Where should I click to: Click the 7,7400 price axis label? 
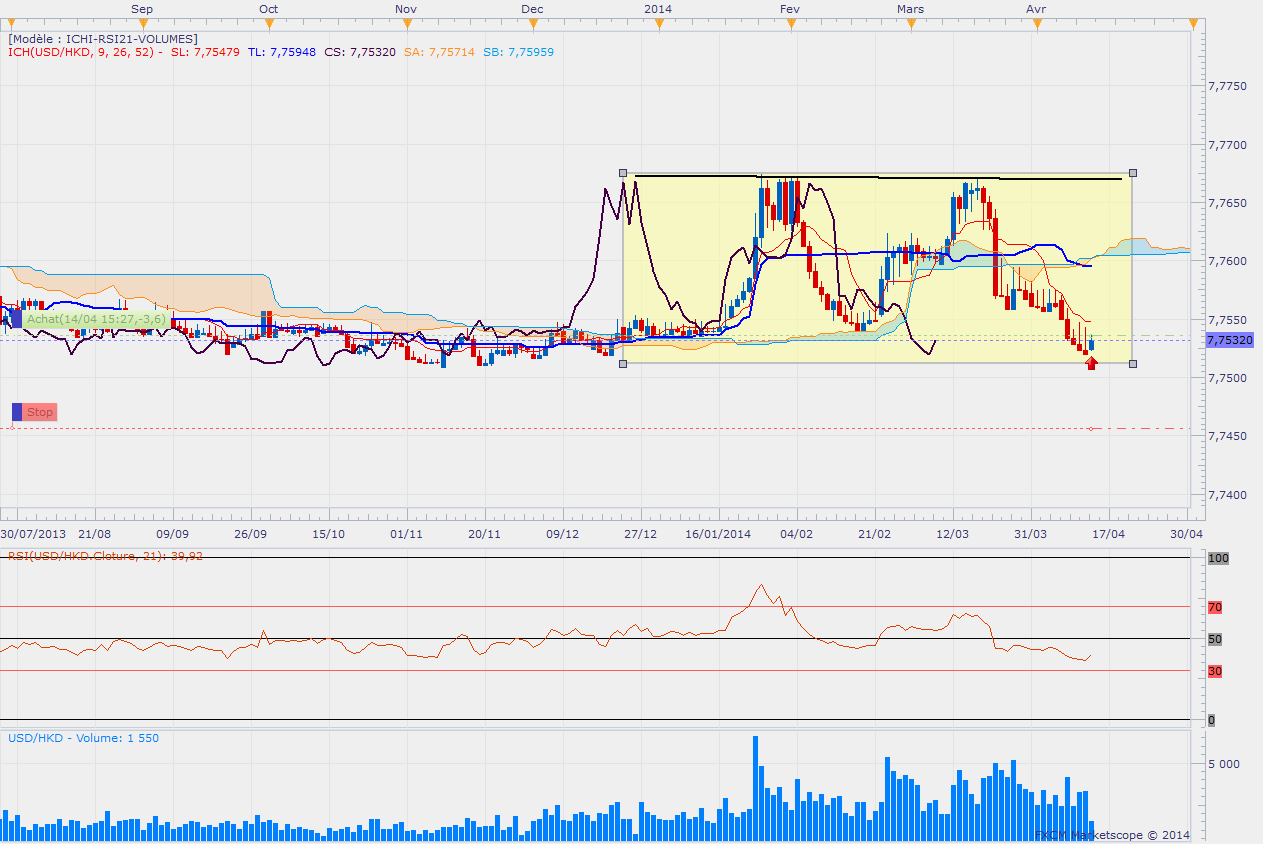tap(1226, 494)
